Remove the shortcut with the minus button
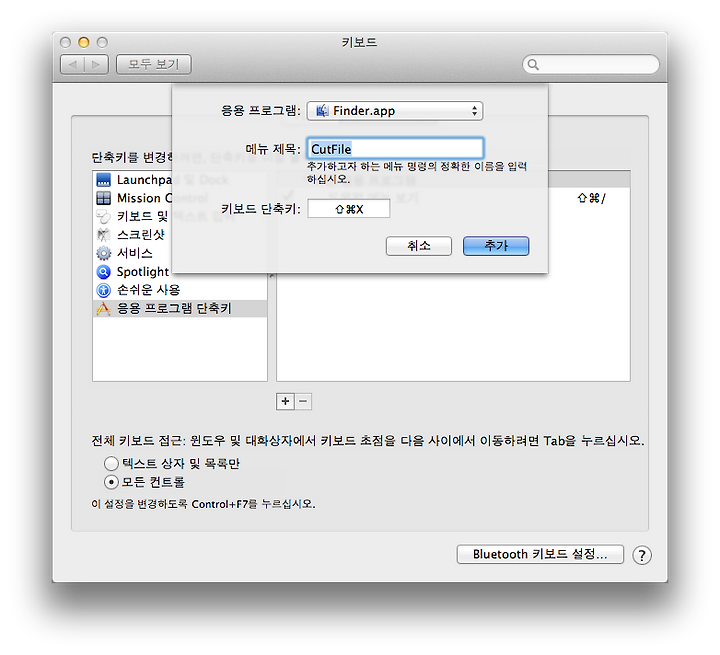 pos(303,401)
